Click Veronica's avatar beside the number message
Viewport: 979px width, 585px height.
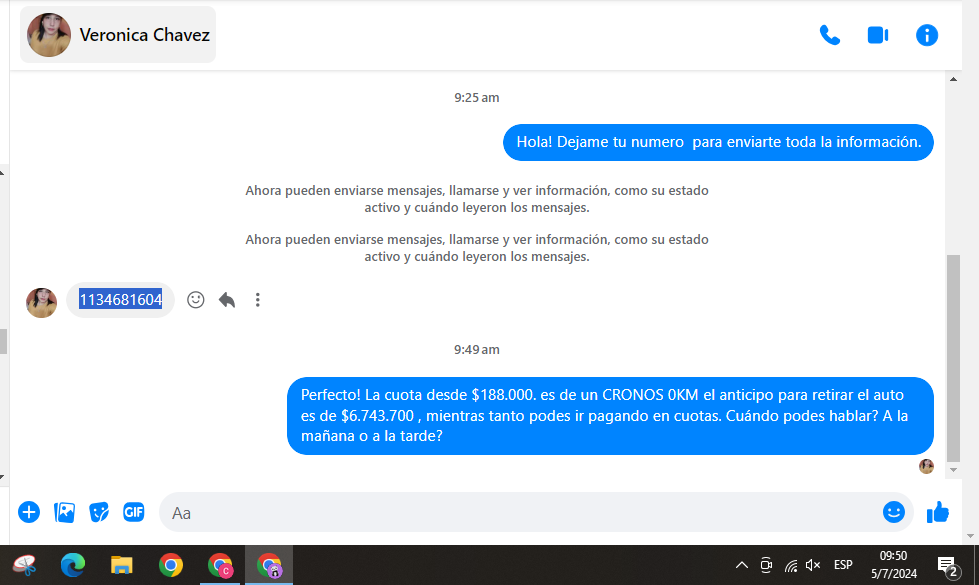click(41, 303)
